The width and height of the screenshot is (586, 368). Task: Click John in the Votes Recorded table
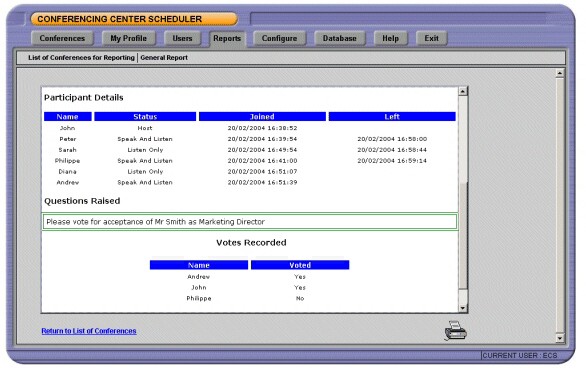(199, 288)
